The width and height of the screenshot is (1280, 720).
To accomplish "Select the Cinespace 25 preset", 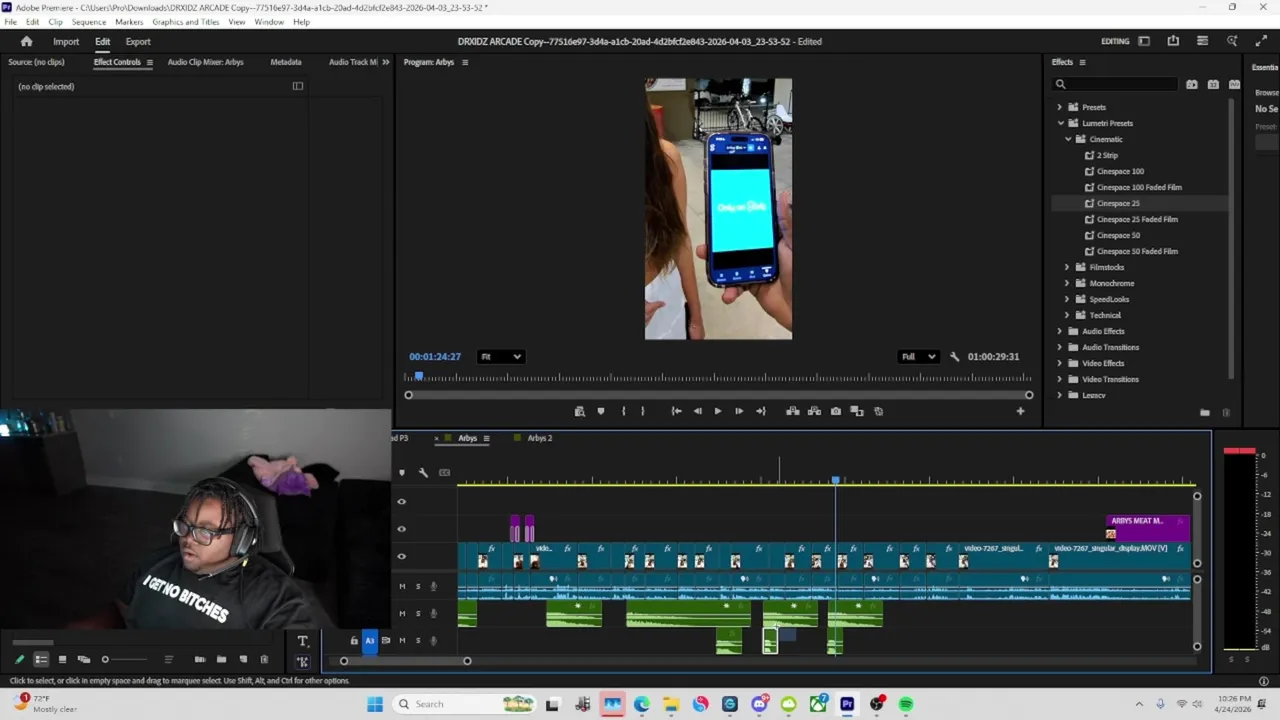I will [x=1118, y=203].
